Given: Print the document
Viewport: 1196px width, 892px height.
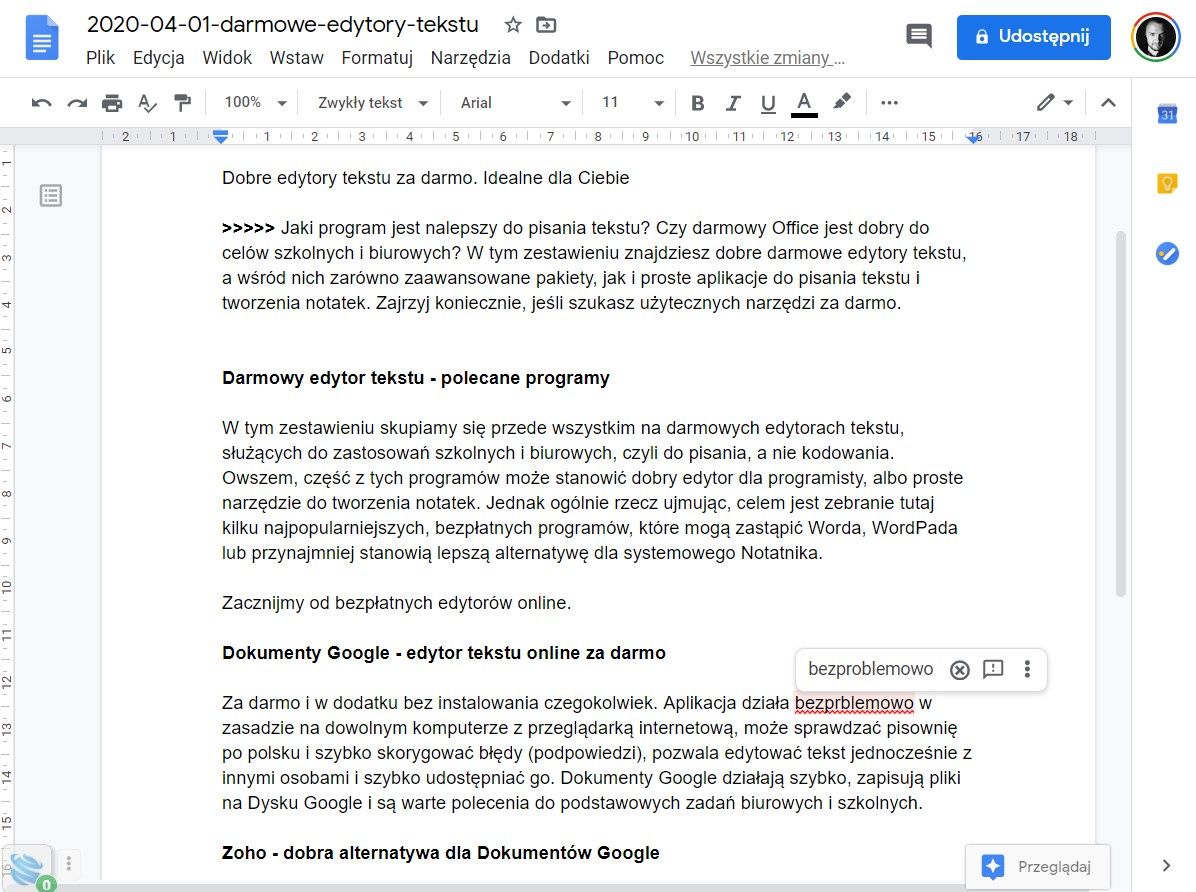Looking at the screenshot, I should [x=112, y=103].
